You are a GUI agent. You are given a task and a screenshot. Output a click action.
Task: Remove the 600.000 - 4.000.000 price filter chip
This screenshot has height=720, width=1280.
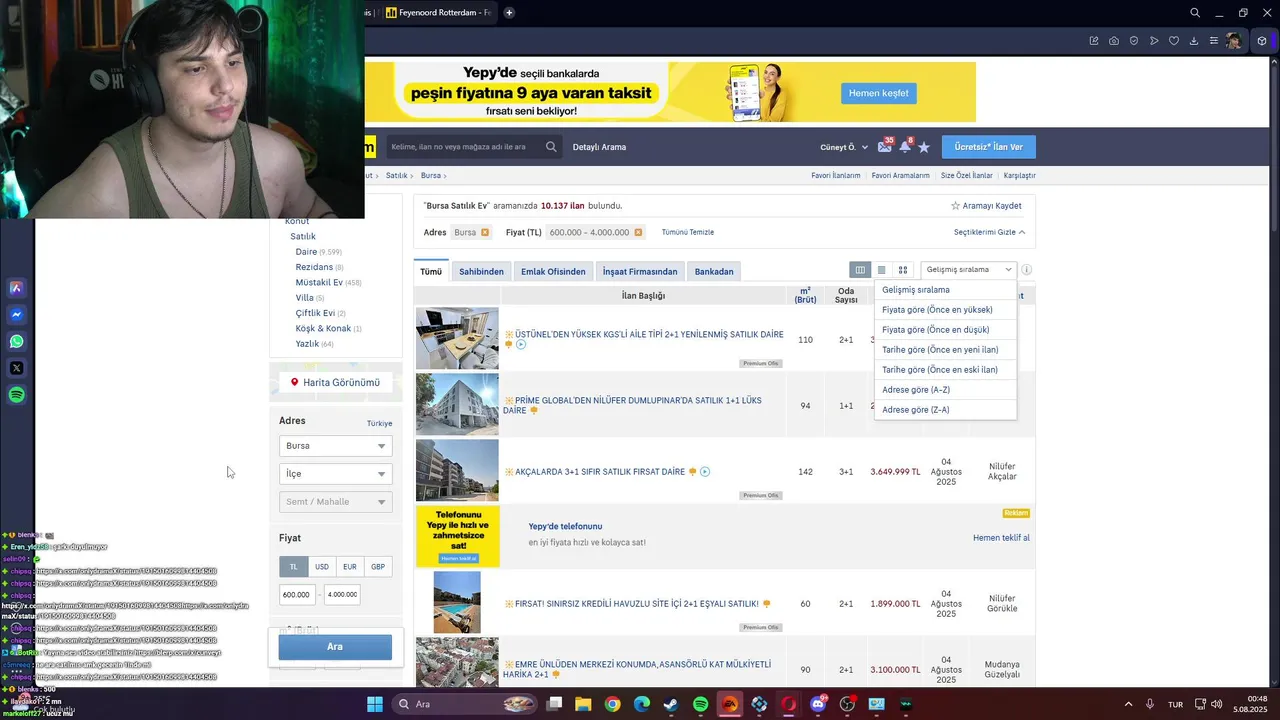pos(638,232)
